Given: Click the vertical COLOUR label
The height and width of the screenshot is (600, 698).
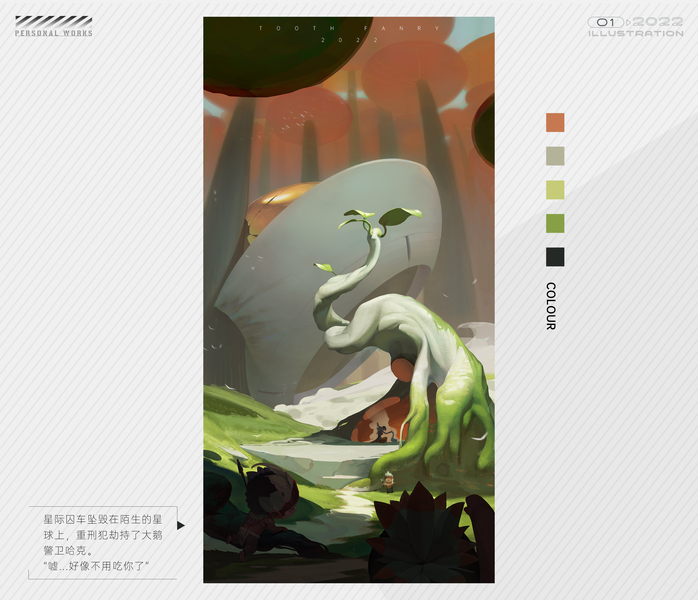Looking at the screenshot, I should click(x=551, y=306).
